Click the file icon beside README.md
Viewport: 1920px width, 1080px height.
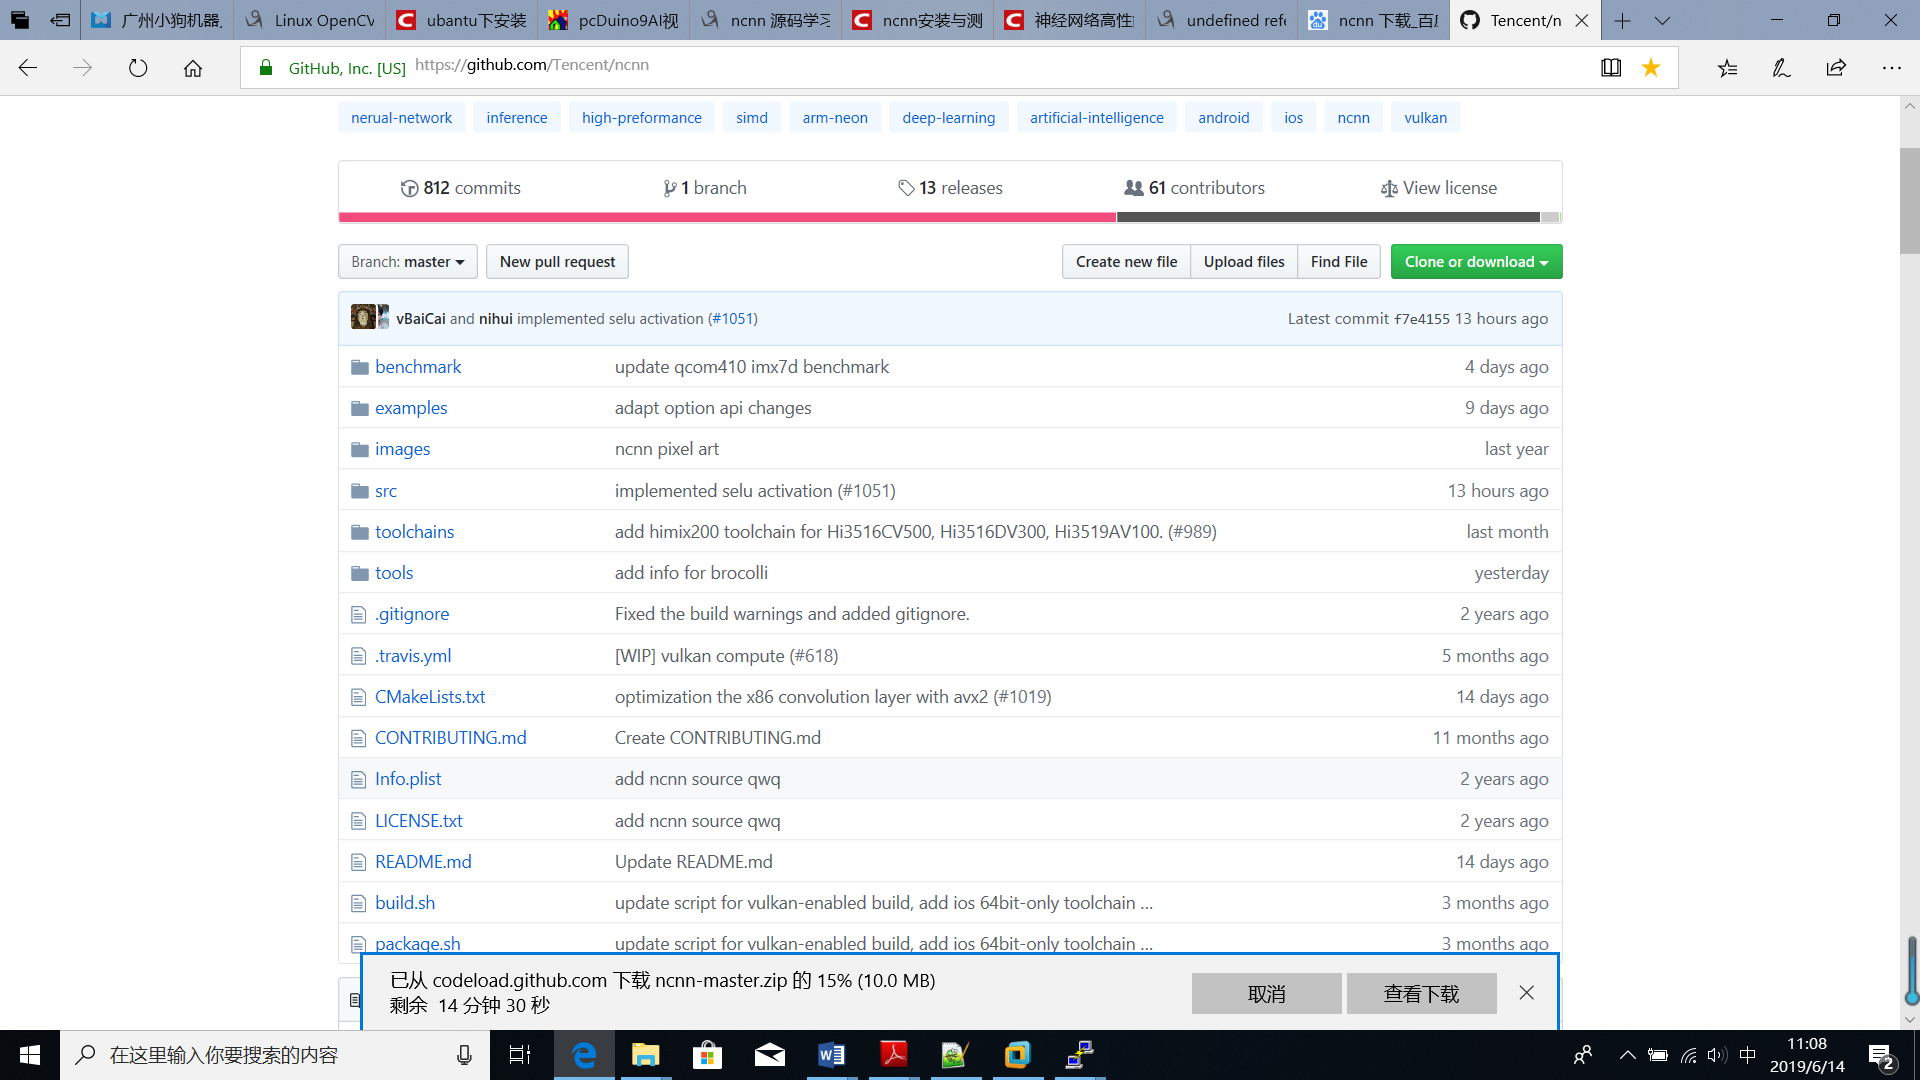coord(359,861)
